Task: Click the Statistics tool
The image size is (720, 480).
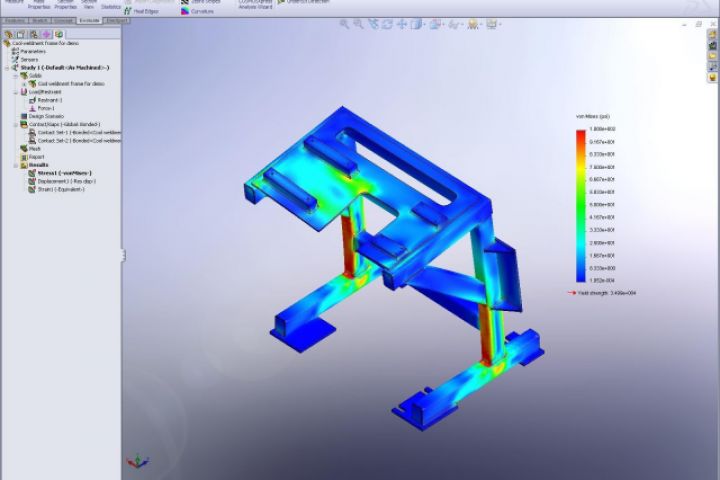Action: tap(111, 6)
